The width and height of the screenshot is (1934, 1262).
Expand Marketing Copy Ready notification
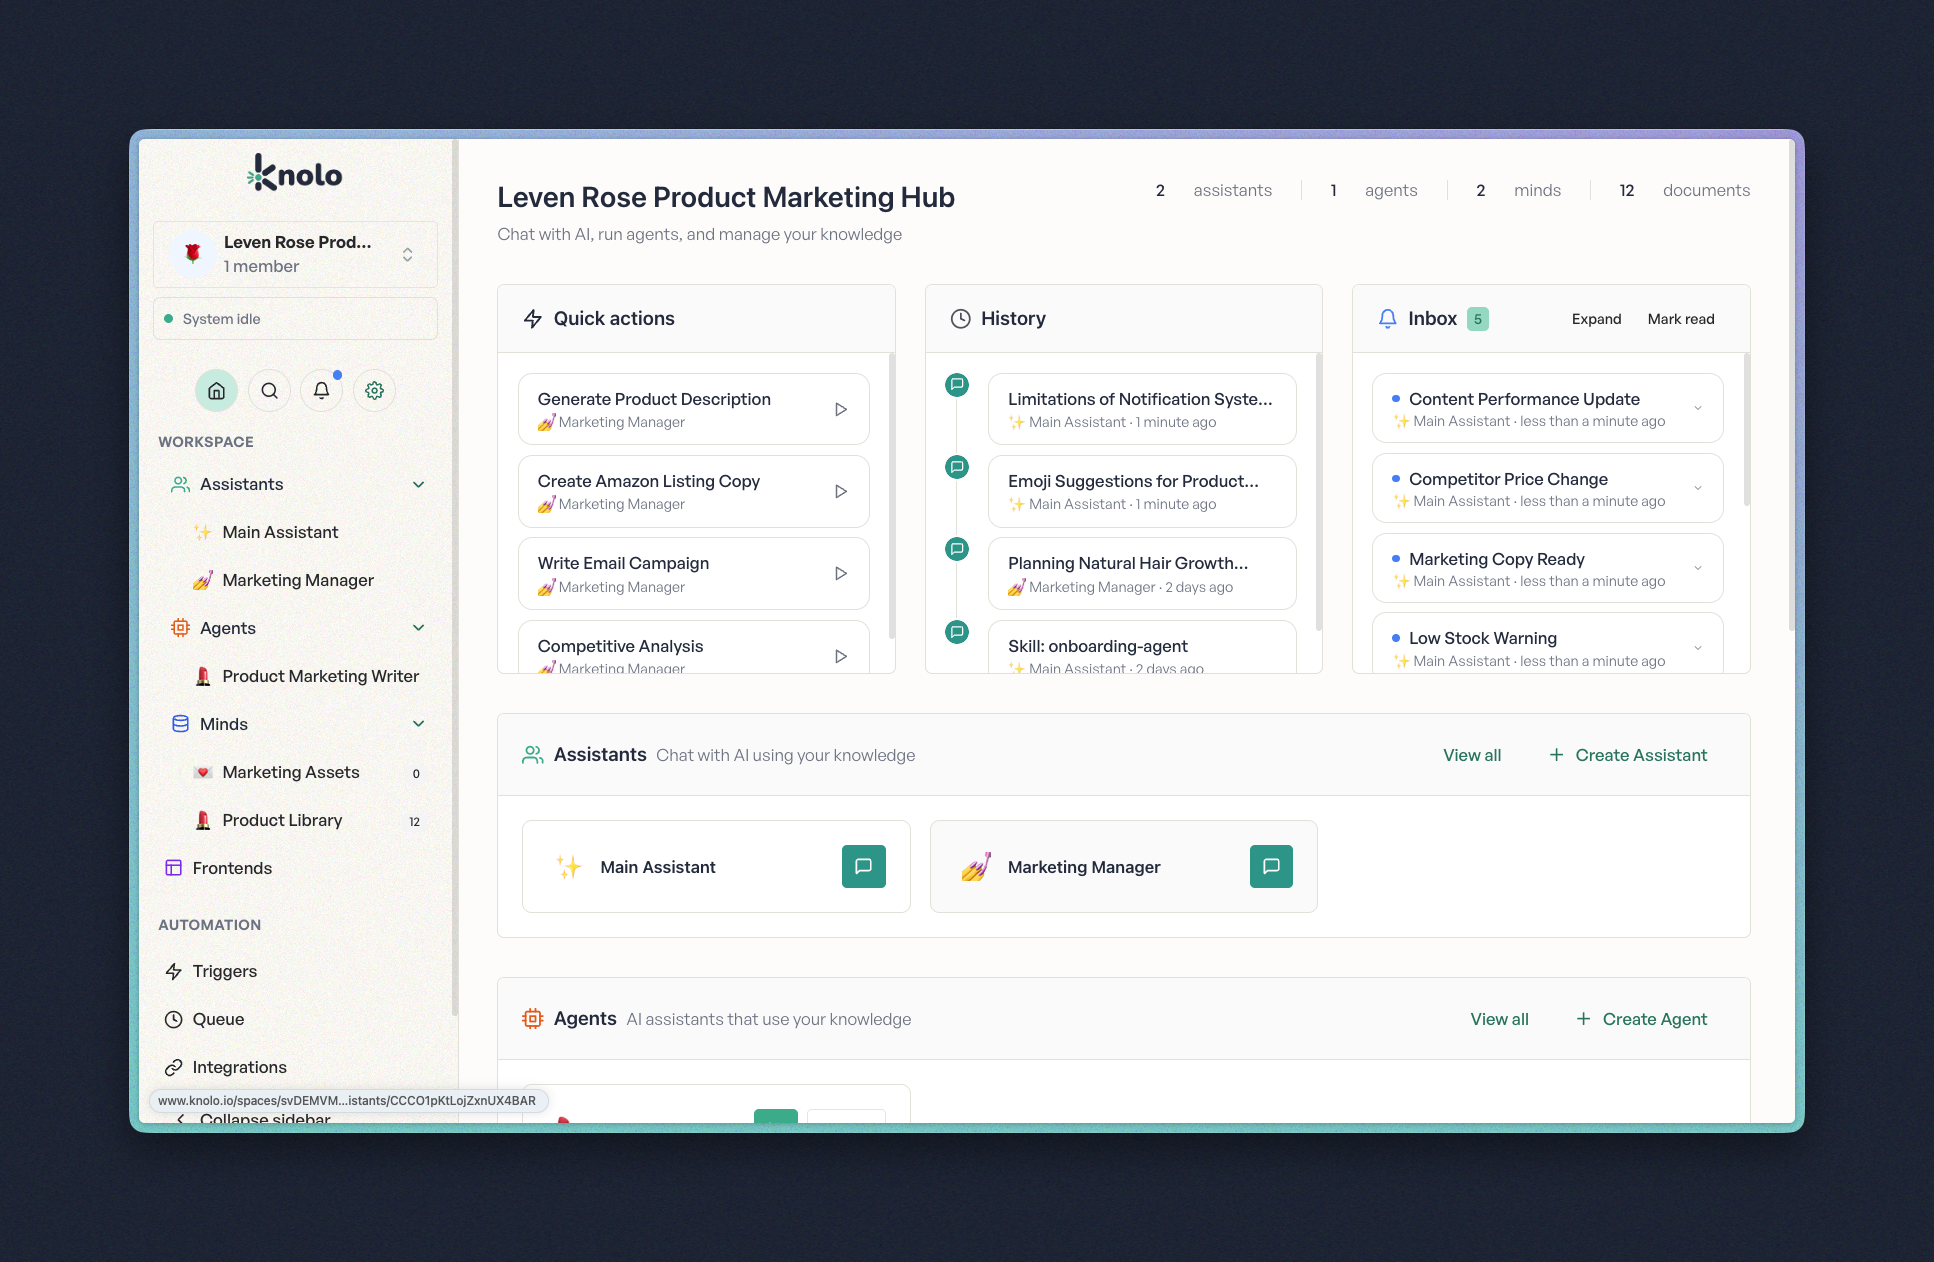point(1698,568)
